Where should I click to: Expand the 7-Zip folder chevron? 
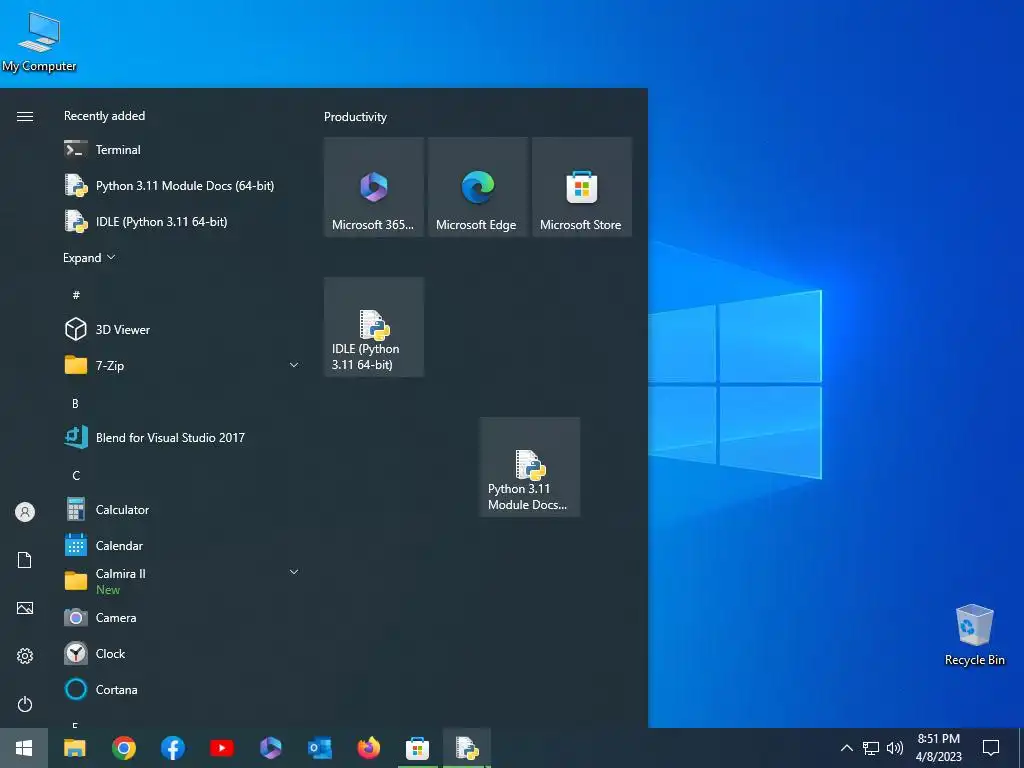click(x=294, y=365)
